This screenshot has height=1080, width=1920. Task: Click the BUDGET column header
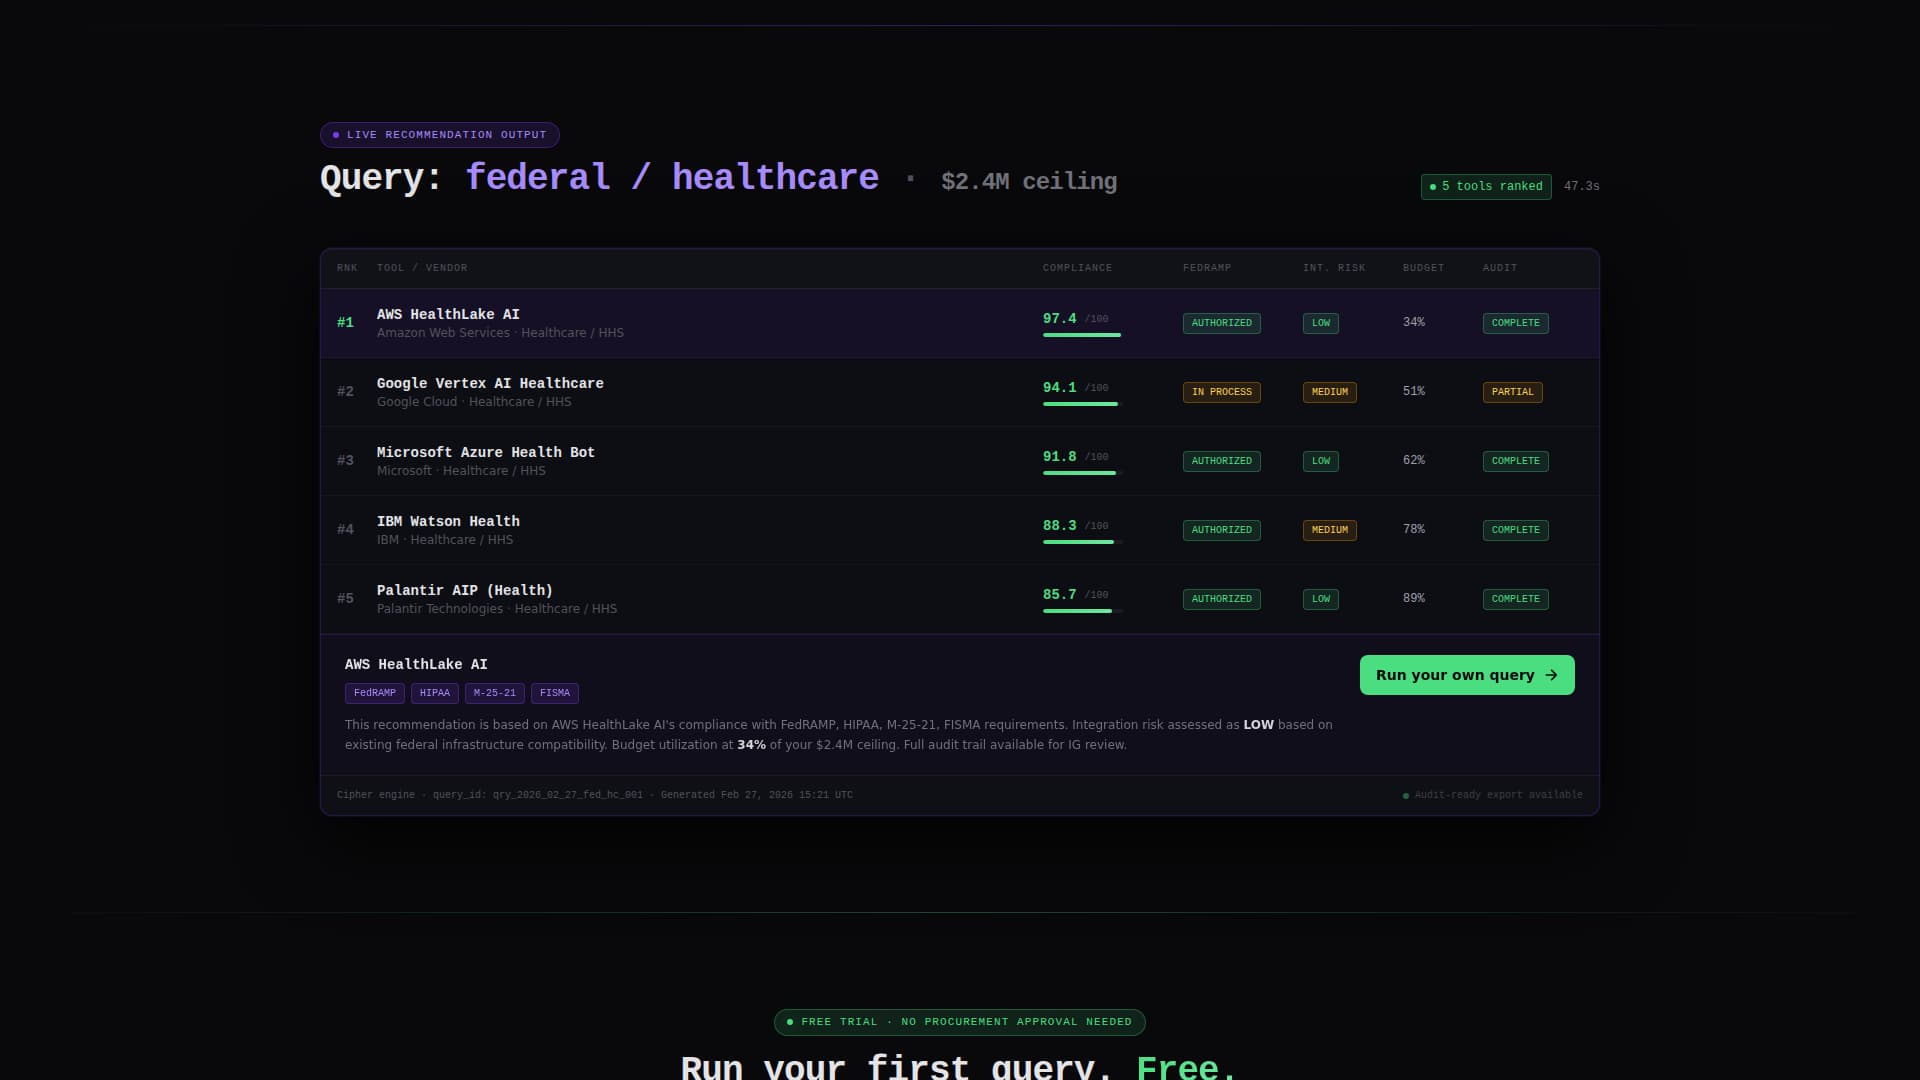tap(1423, 268)
